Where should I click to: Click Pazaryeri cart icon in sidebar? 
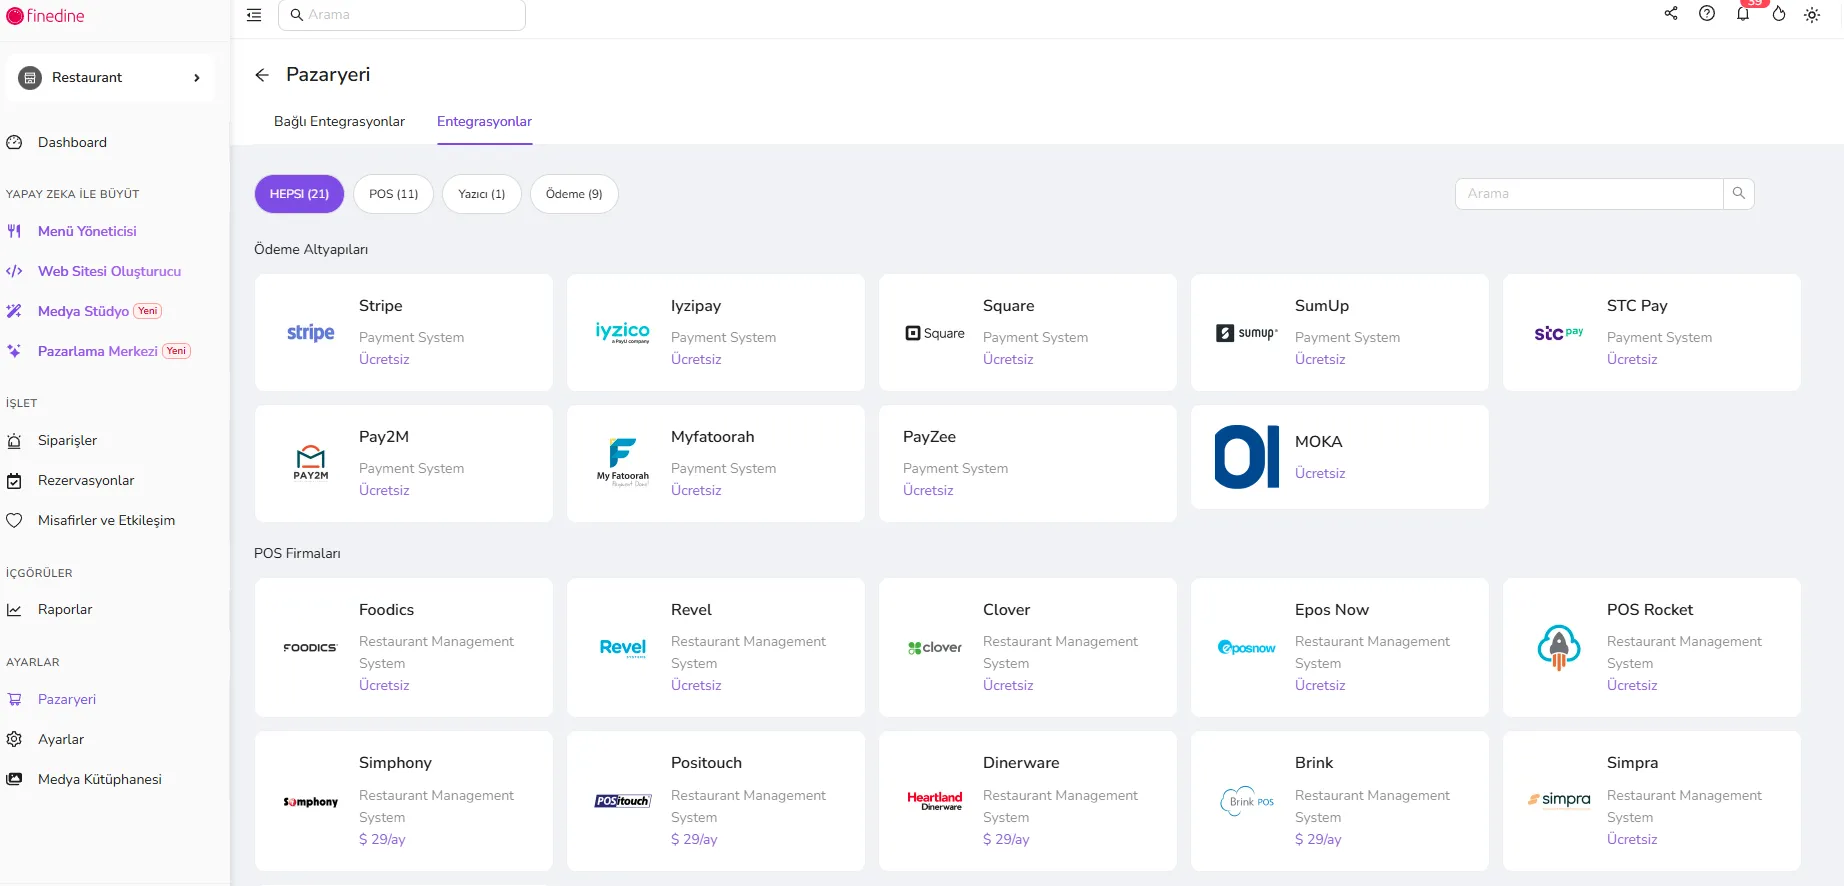pyautogui.click(x=14, y=700)
